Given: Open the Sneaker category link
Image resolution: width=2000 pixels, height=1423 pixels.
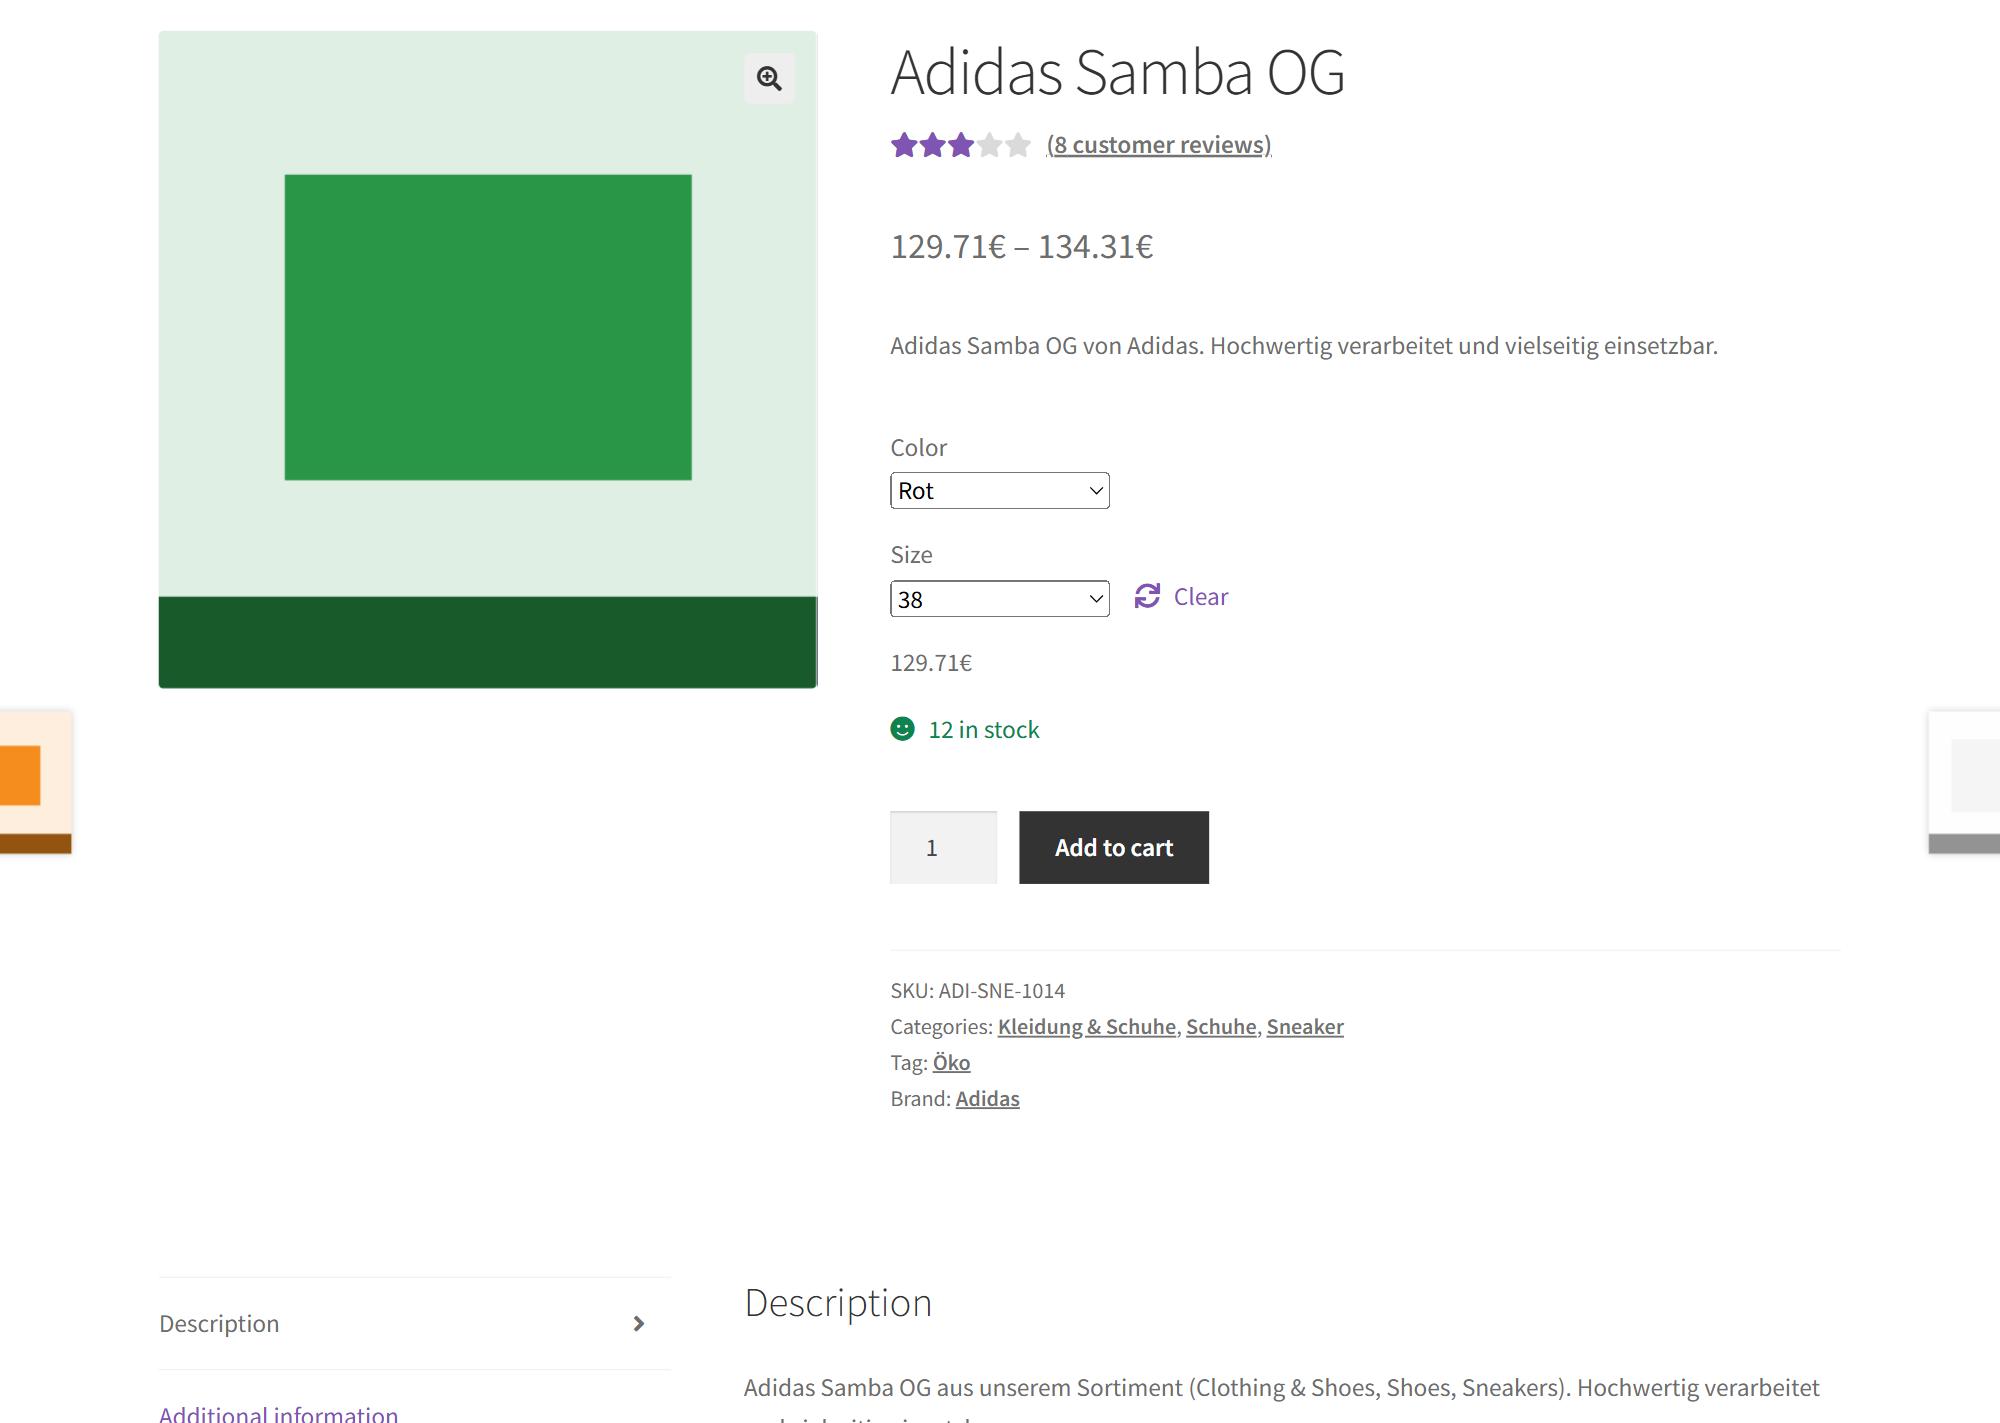Looking at the screenshot, I should point(1305,1027).
